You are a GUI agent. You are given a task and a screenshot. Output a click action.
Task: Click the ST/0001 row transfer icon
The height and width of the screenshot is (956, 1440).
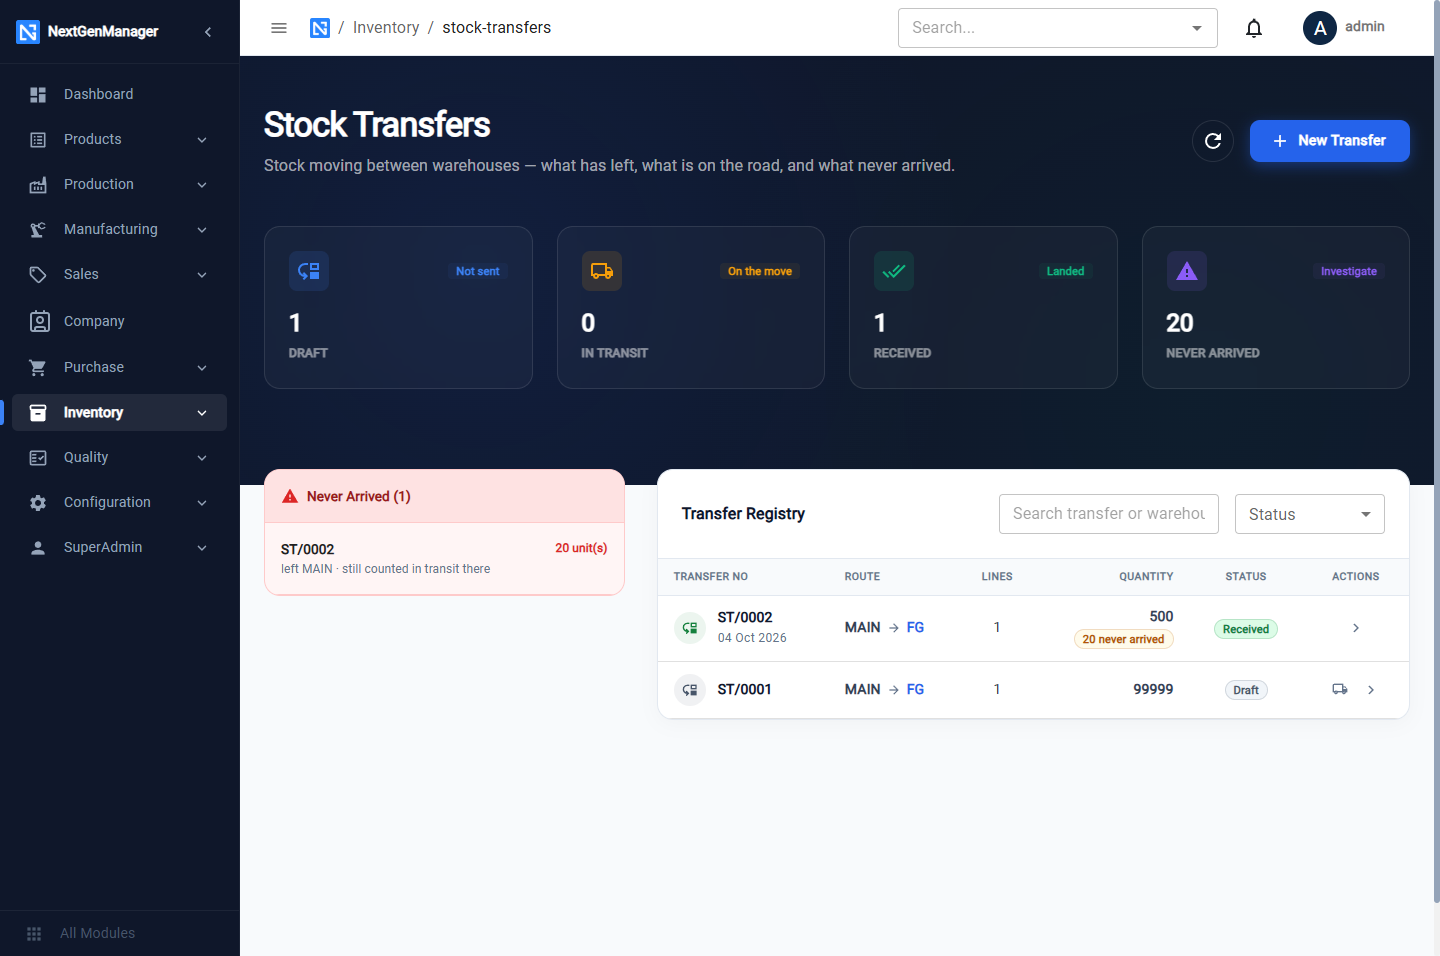690,689
